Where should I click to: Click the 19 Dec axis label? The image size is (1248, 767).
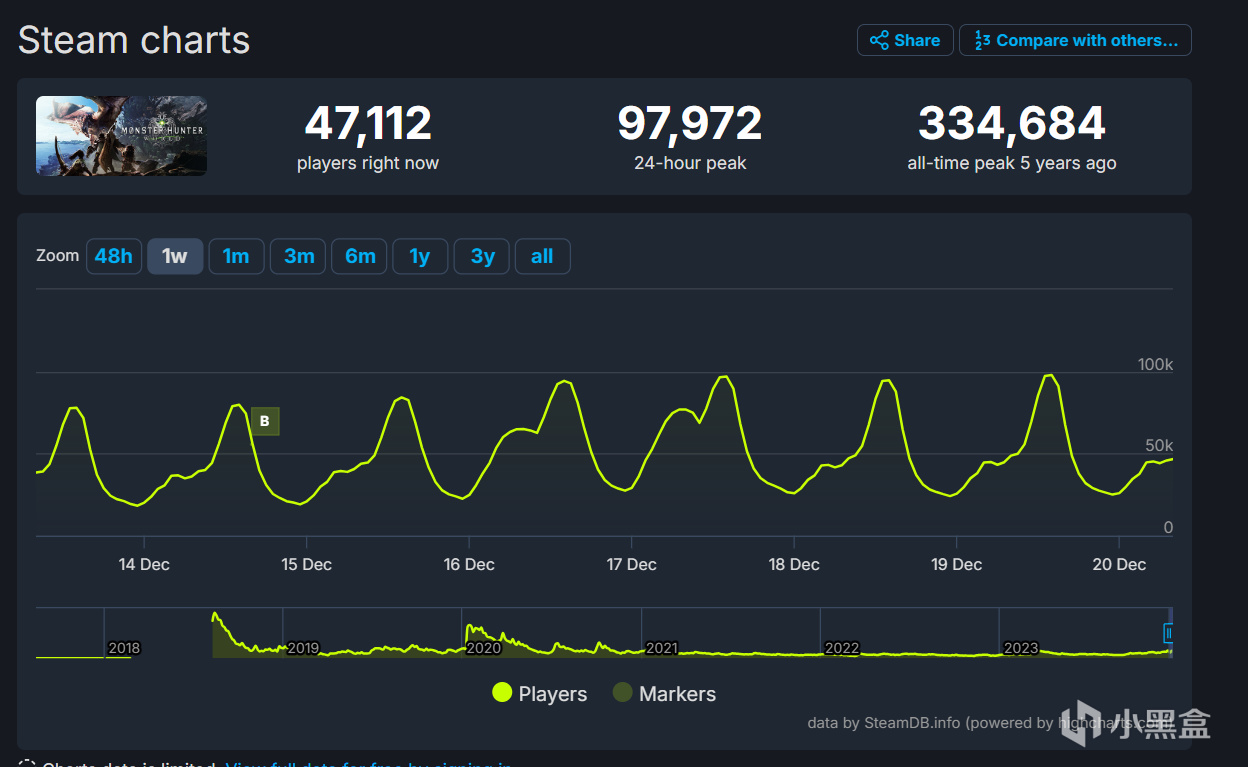956,564
